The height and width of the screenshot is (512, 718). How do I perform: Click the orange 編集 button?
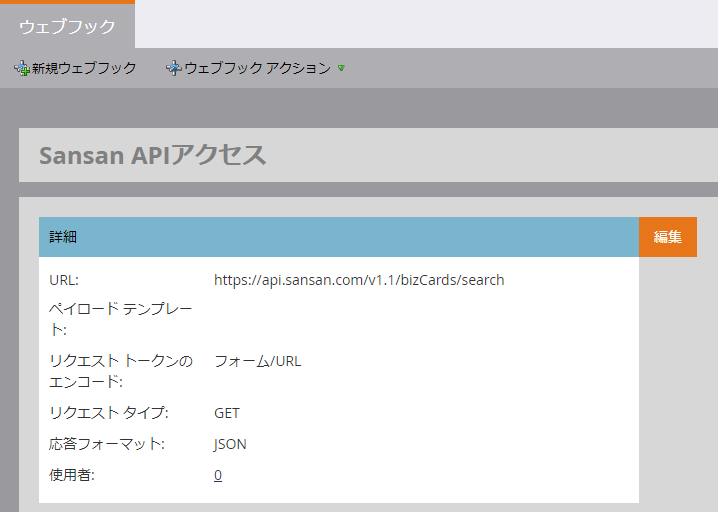coord(668,237)
